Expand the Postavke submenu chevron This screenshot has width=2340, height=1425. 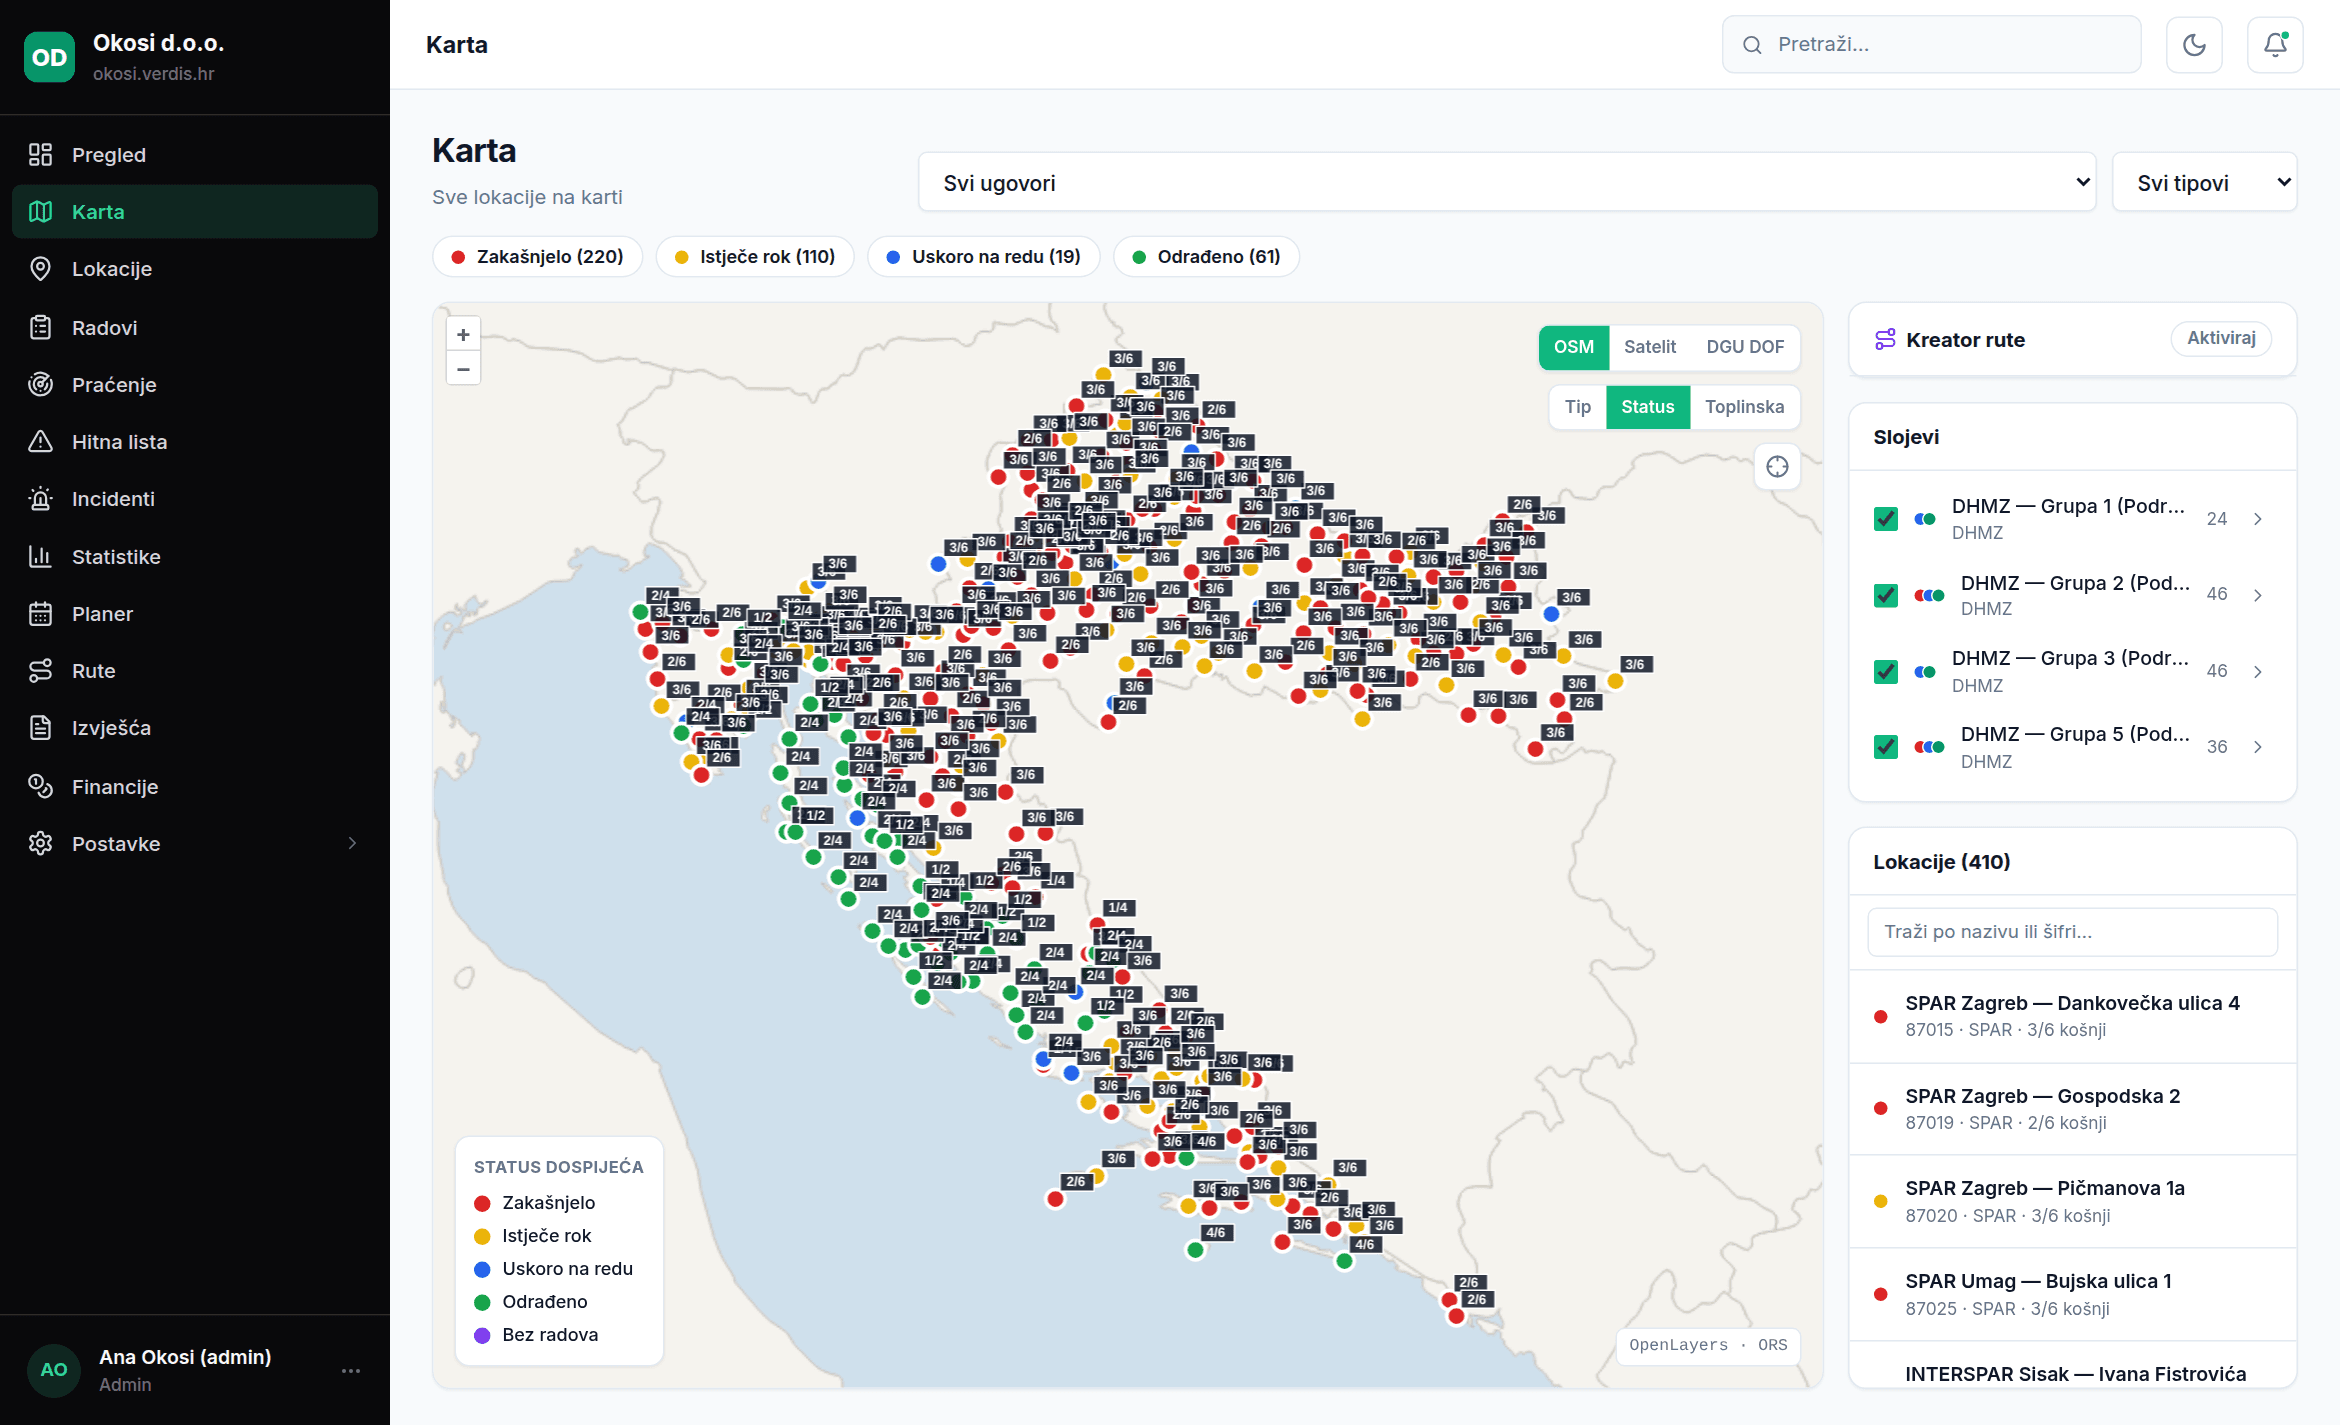click(x=352, y=843)
